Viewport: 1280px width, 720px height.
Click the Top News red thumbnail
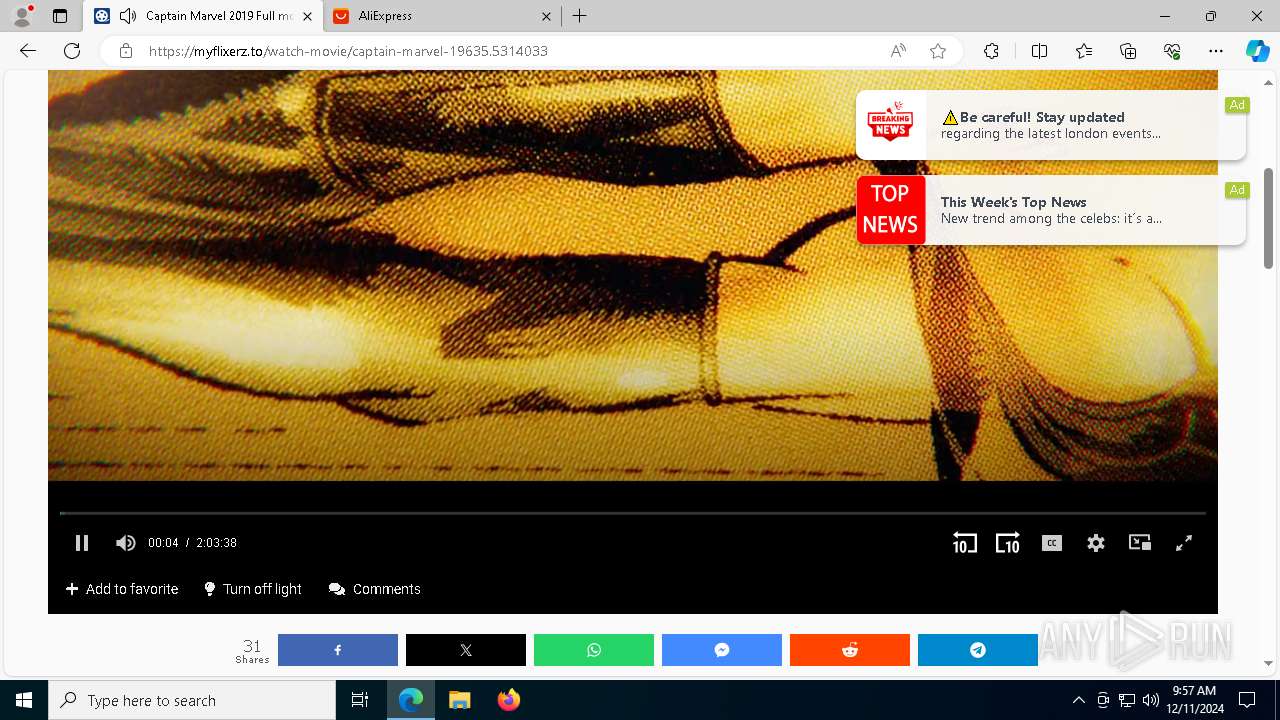pos(890,210)
